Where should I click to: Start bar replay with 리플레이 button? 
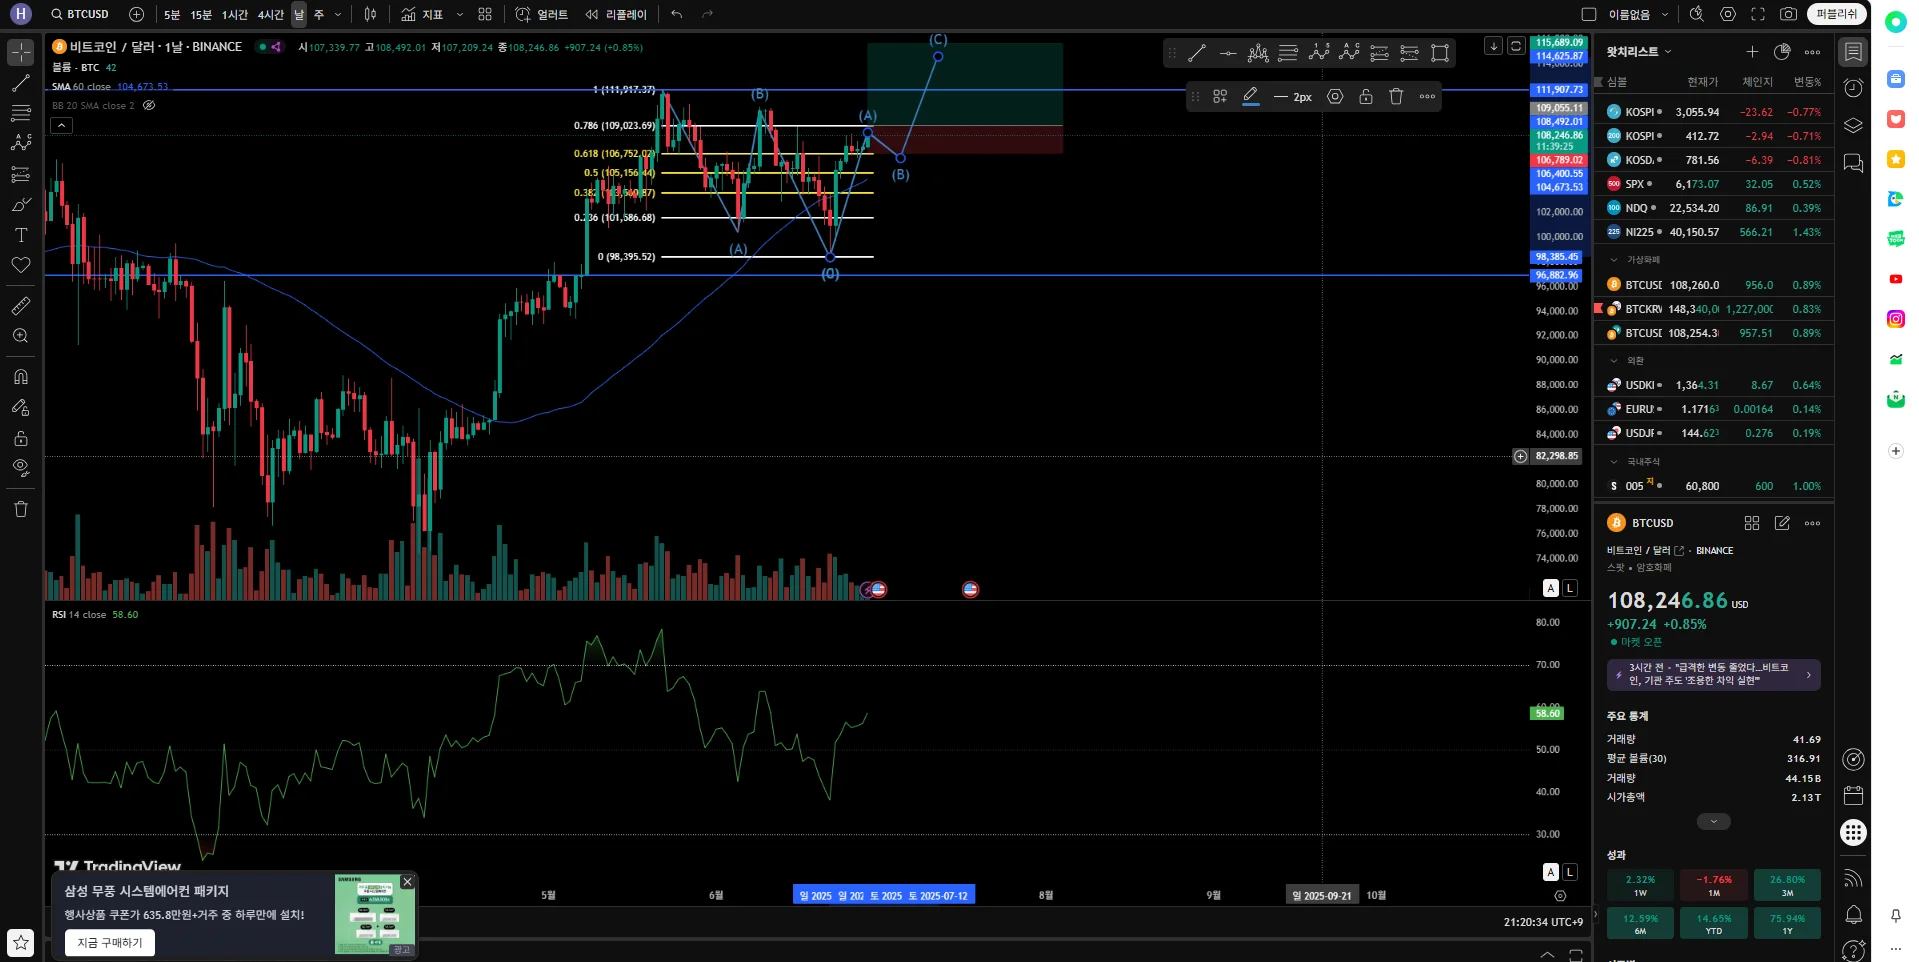point(616,14)
